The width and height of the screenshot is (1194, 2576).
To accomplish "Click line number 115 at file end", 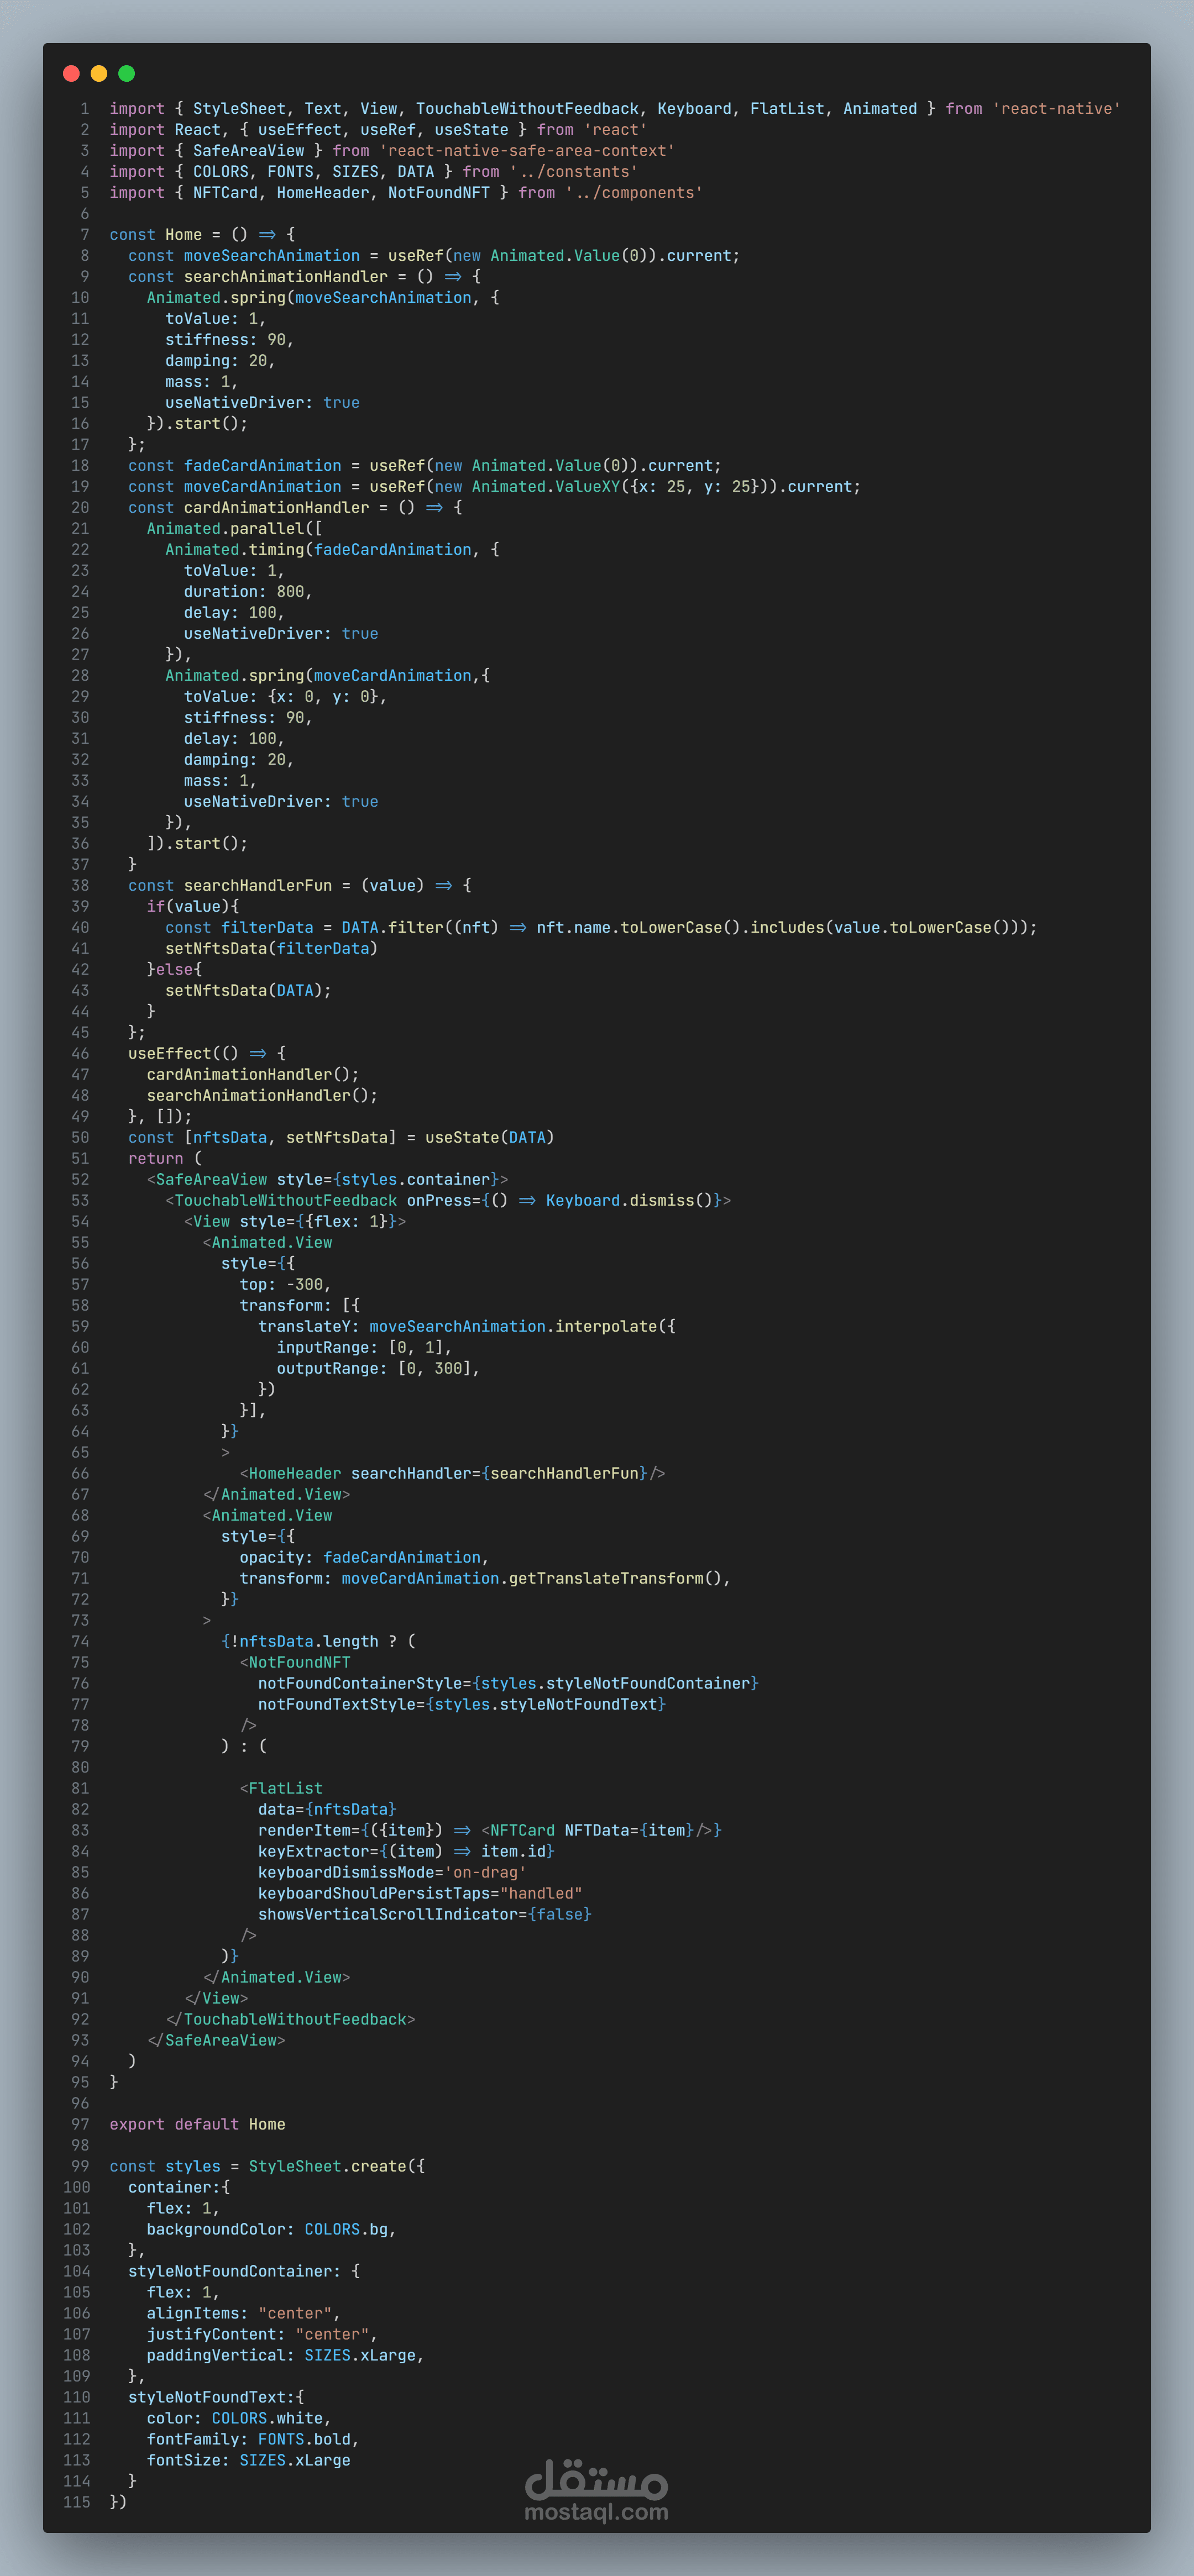I will [x=77, y=2502].
